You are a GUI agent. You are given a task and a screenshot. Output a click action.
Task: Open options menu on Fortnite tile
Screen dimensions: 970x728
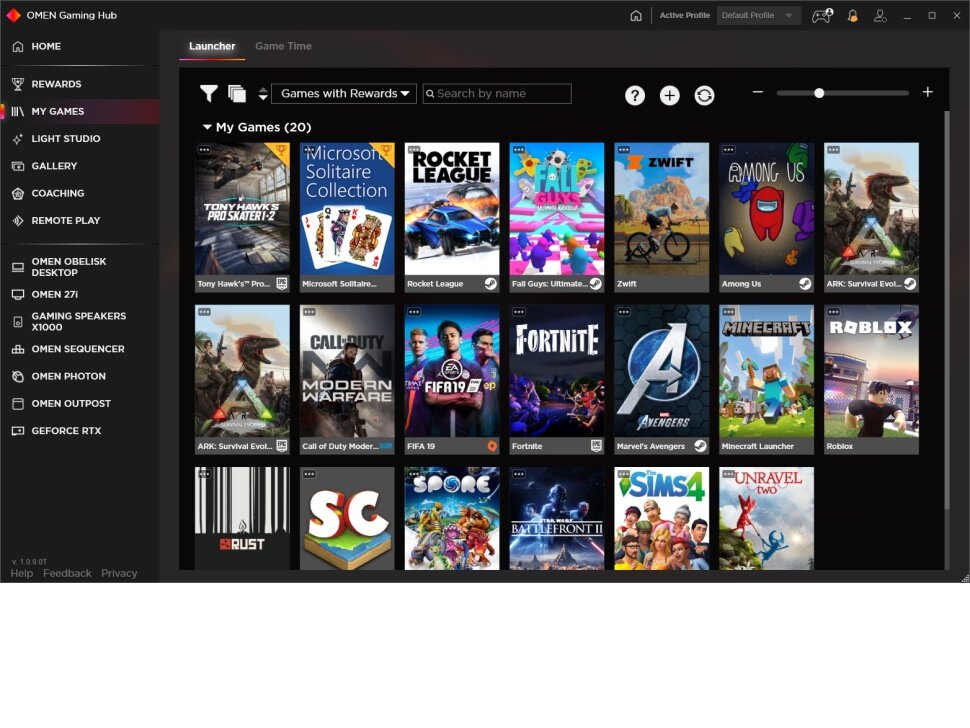point(519,312)
